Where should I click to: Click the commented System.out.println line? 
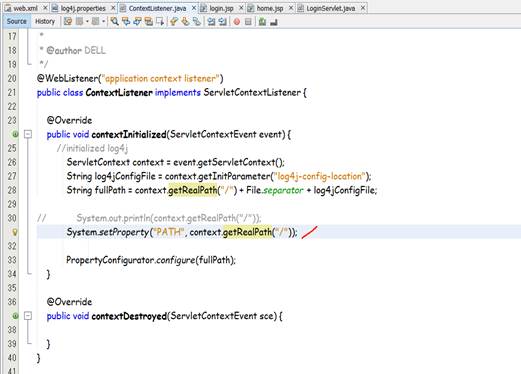pyautogui.click(x=169, y=218)
